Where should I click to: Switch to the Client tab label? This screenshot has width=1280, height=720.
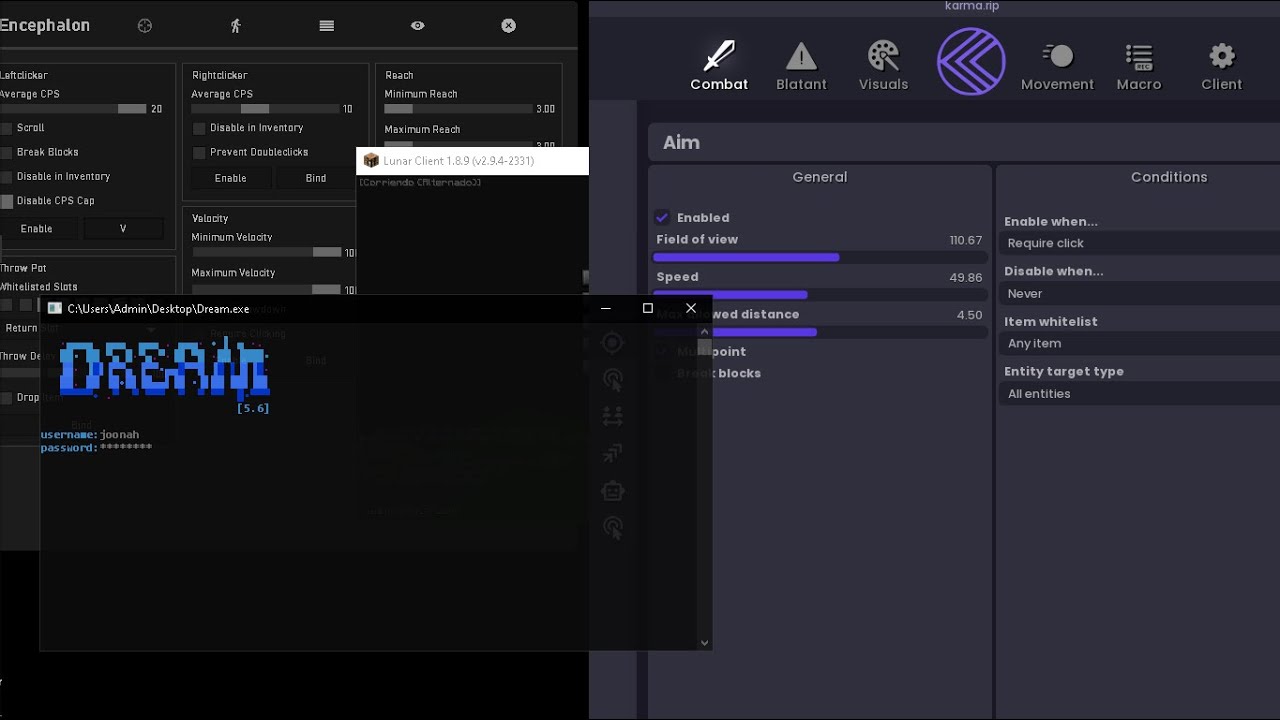(x=1222, y=84)
